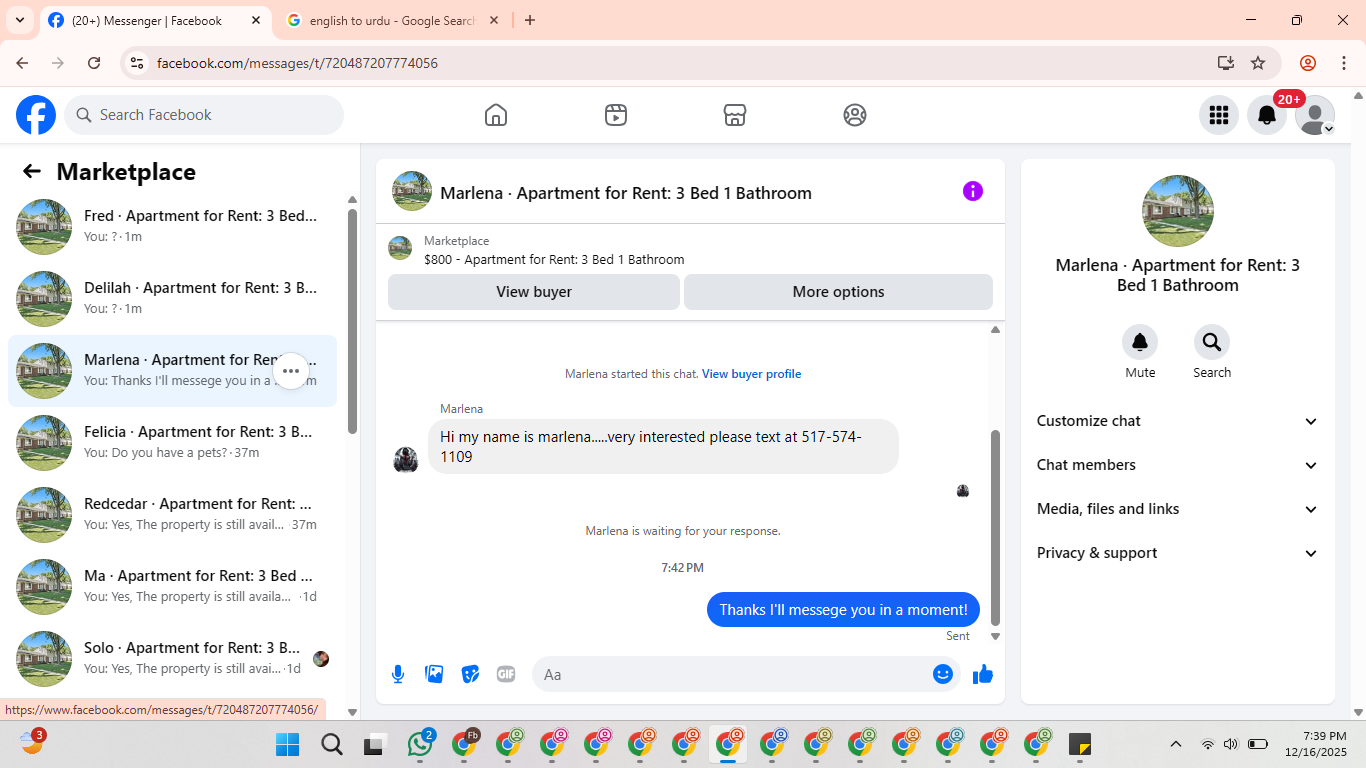Open the Reels video icon in top navigation
The width and height of the screenshot is (1366, 768).
pos(616,115)
